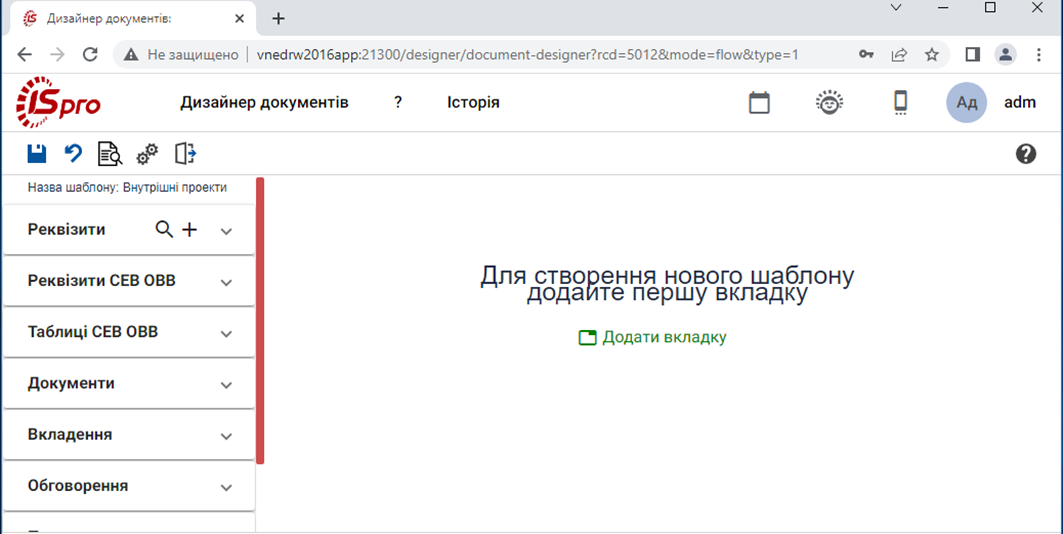Expand the Обговорення section
The height and width of the screenshot is (534, 1063).
pos(226,487)
